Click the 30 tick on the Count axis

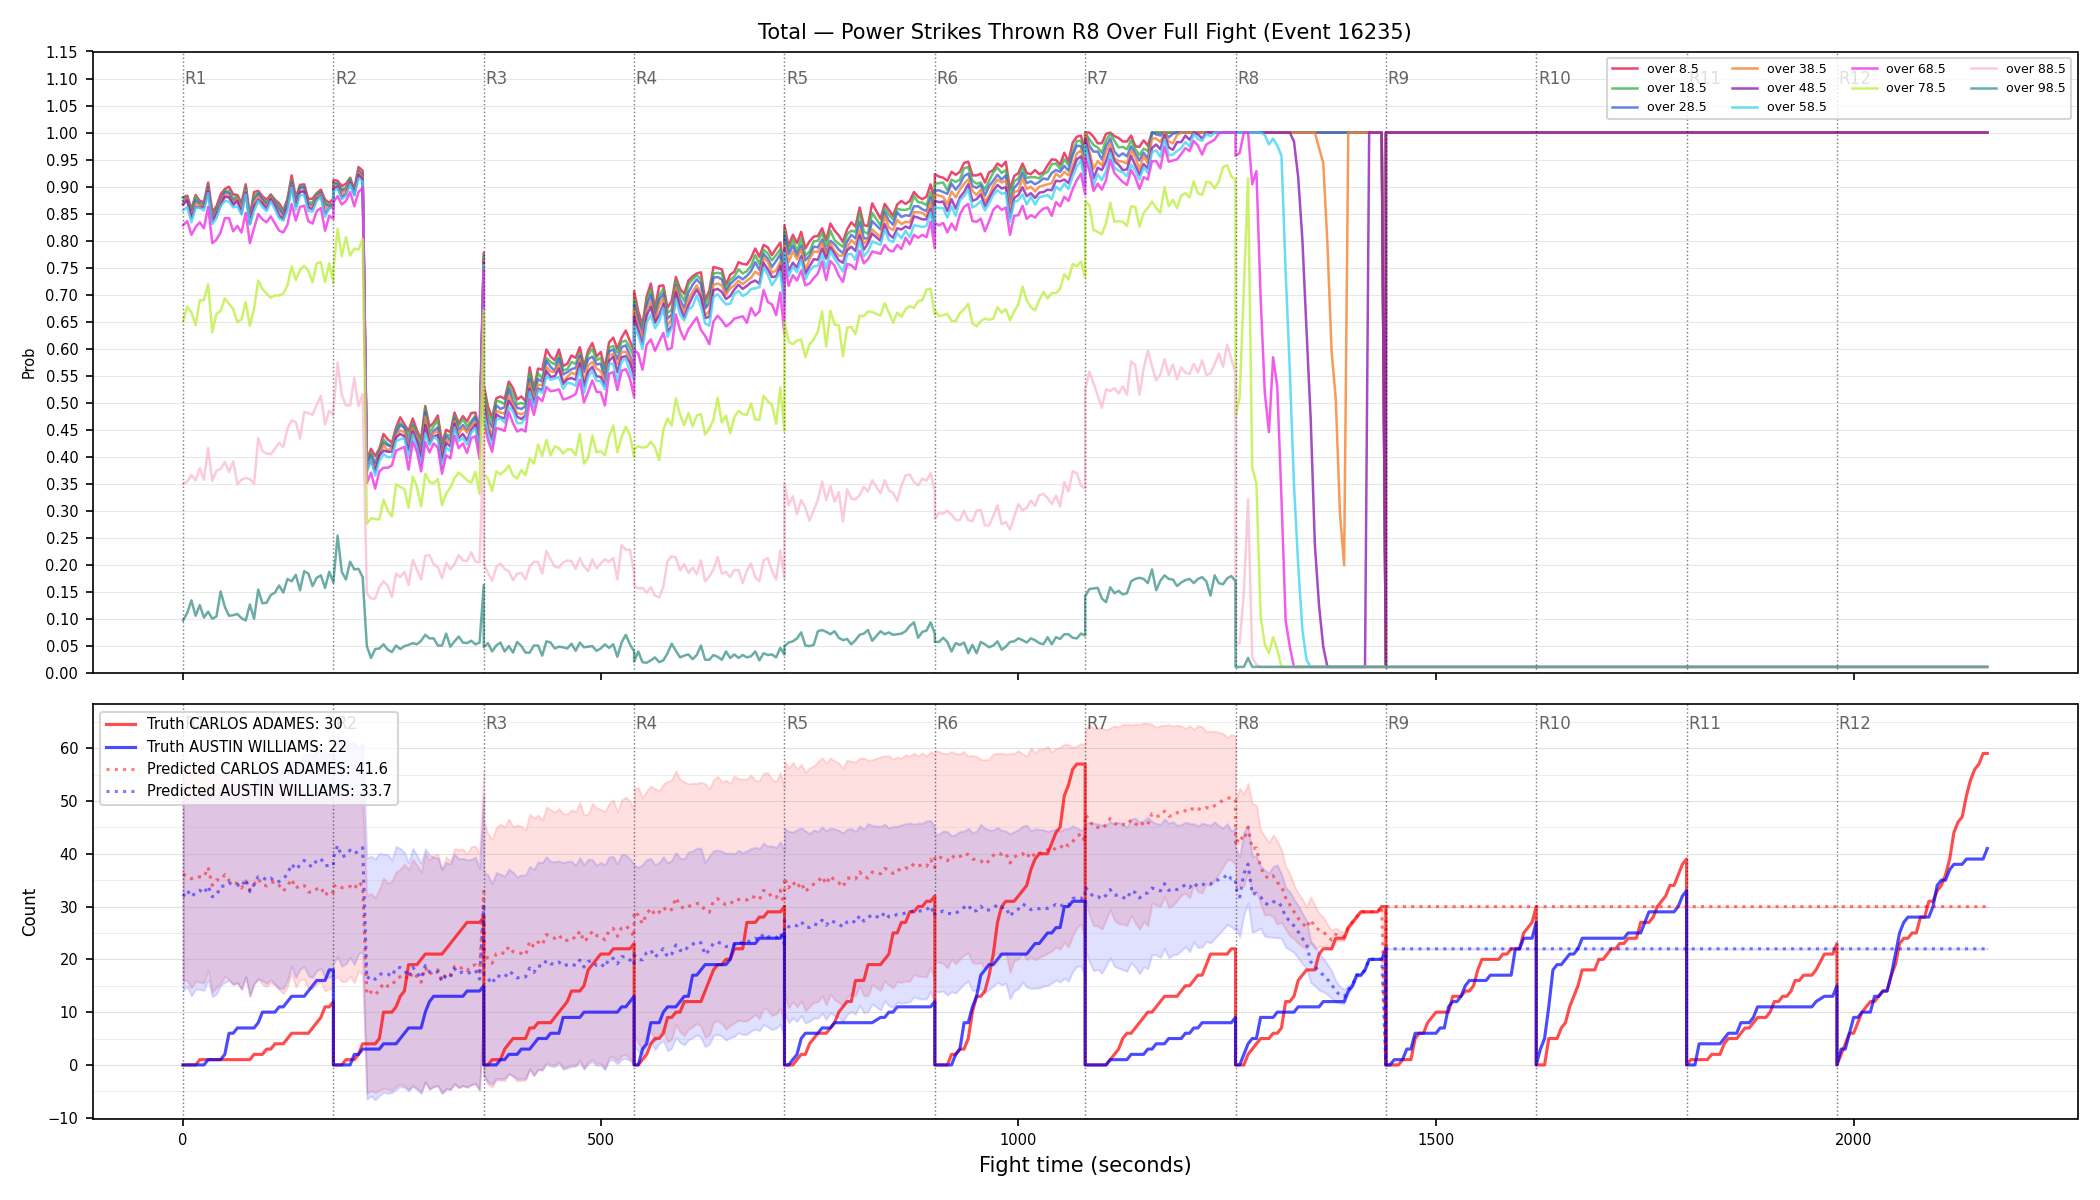69,907
